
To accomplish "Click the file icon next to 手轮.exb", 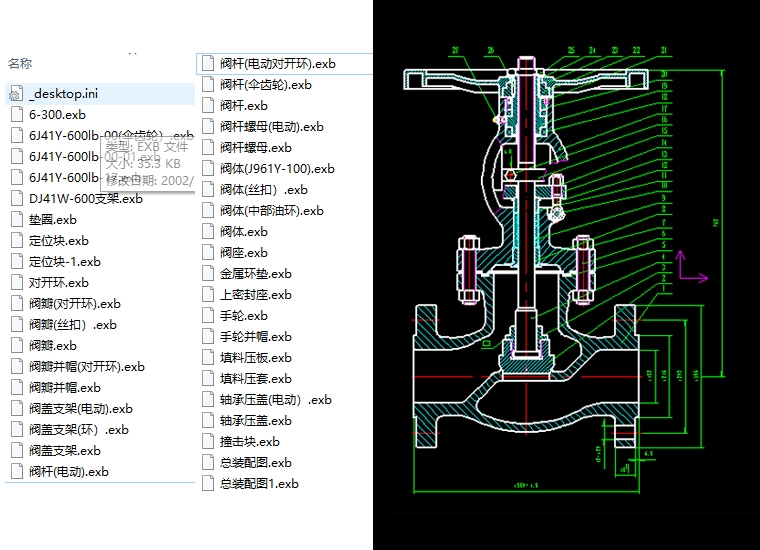I will [x=208, y=316].
